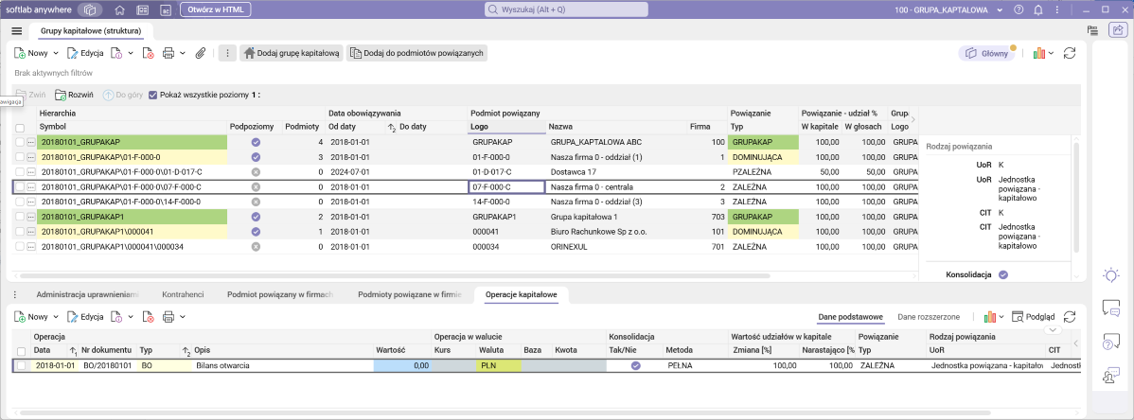
Task: Toggle the 'Pokaż wszystkie poziomy' checkbox
Action: 153,95
